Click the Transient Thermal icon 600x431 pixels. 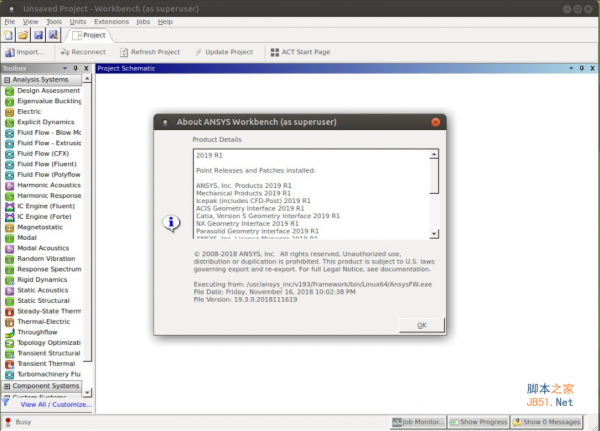click(x=10, y=364)
